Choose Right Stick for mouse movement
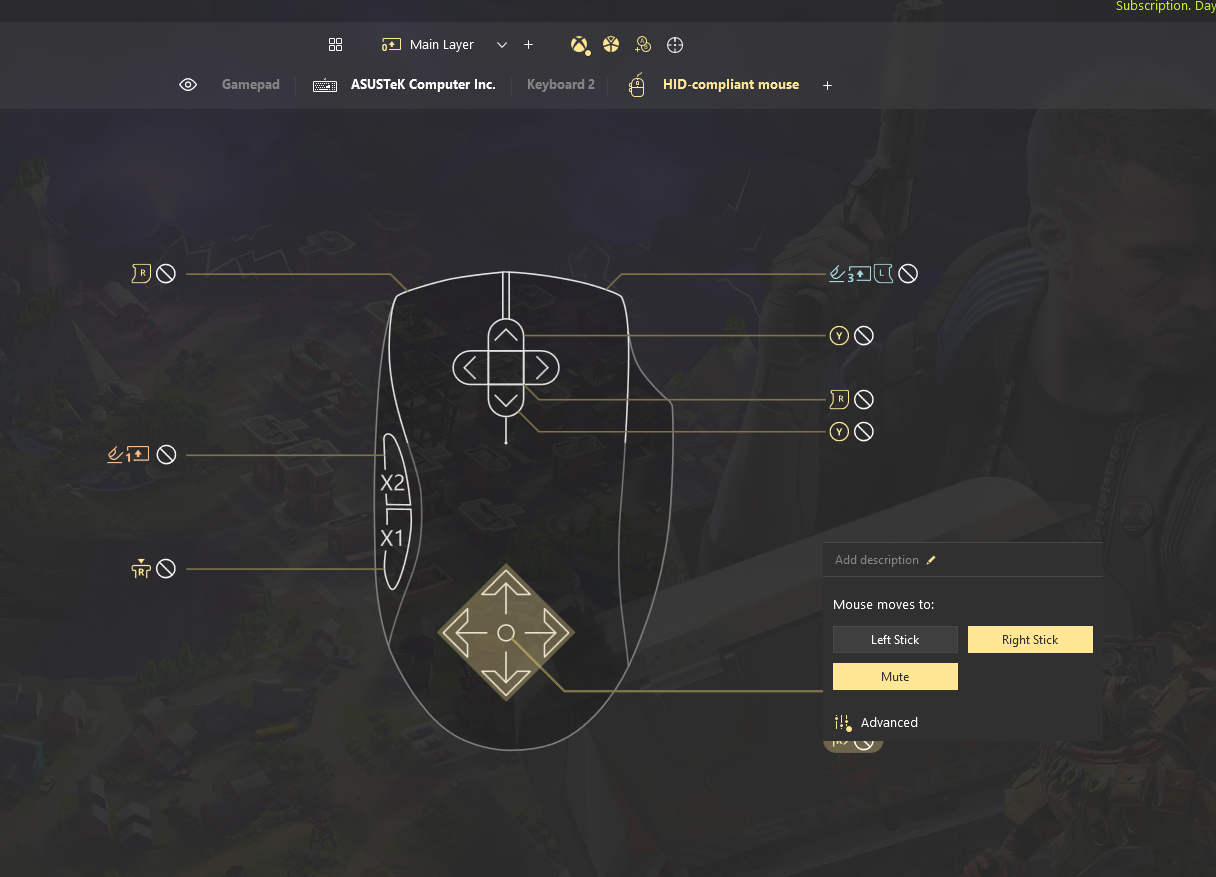Image resolution: width=1216 pixels, height=877 pixels. [1030, 639]
